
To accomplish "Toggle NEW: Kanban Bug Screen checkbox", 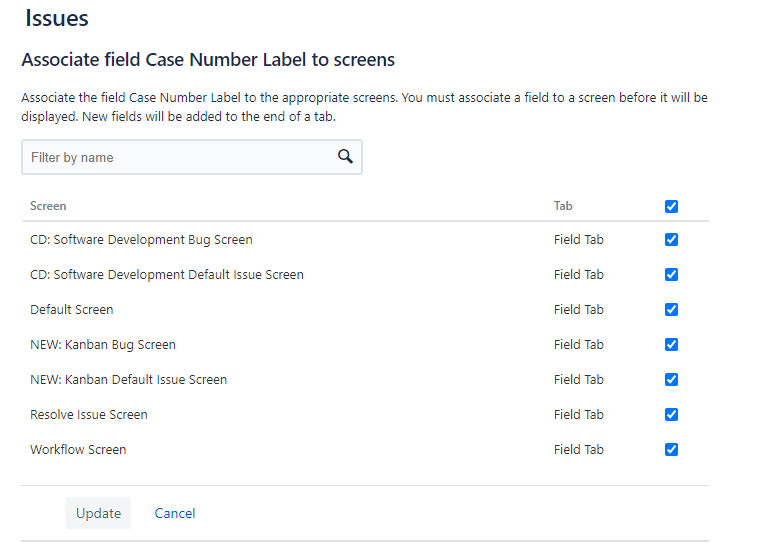I will tap(671, 345).
